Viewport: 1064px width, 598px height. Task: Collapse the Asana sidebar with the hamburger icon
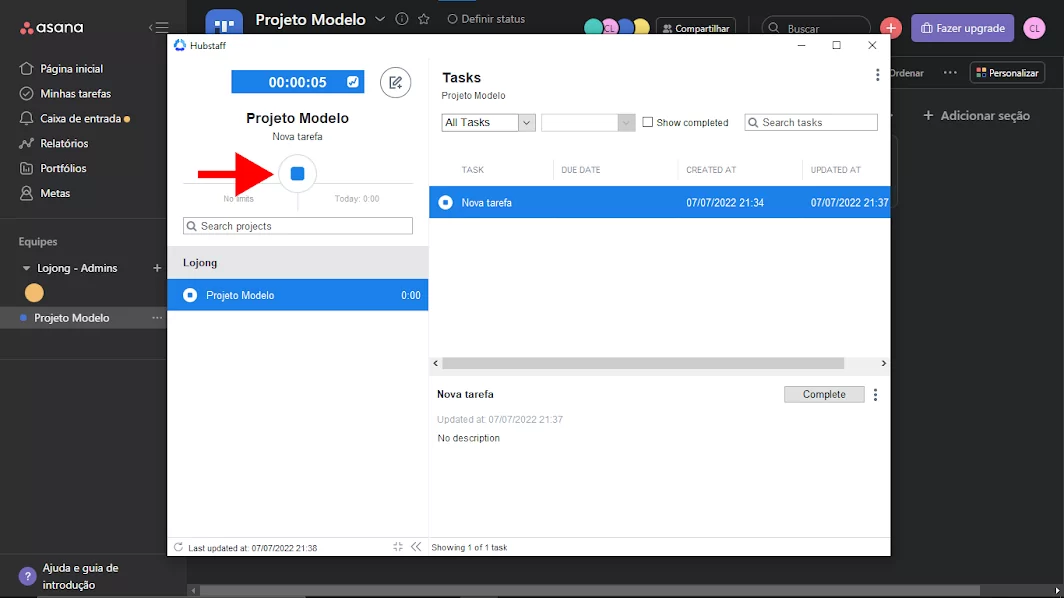pos(159,28)
